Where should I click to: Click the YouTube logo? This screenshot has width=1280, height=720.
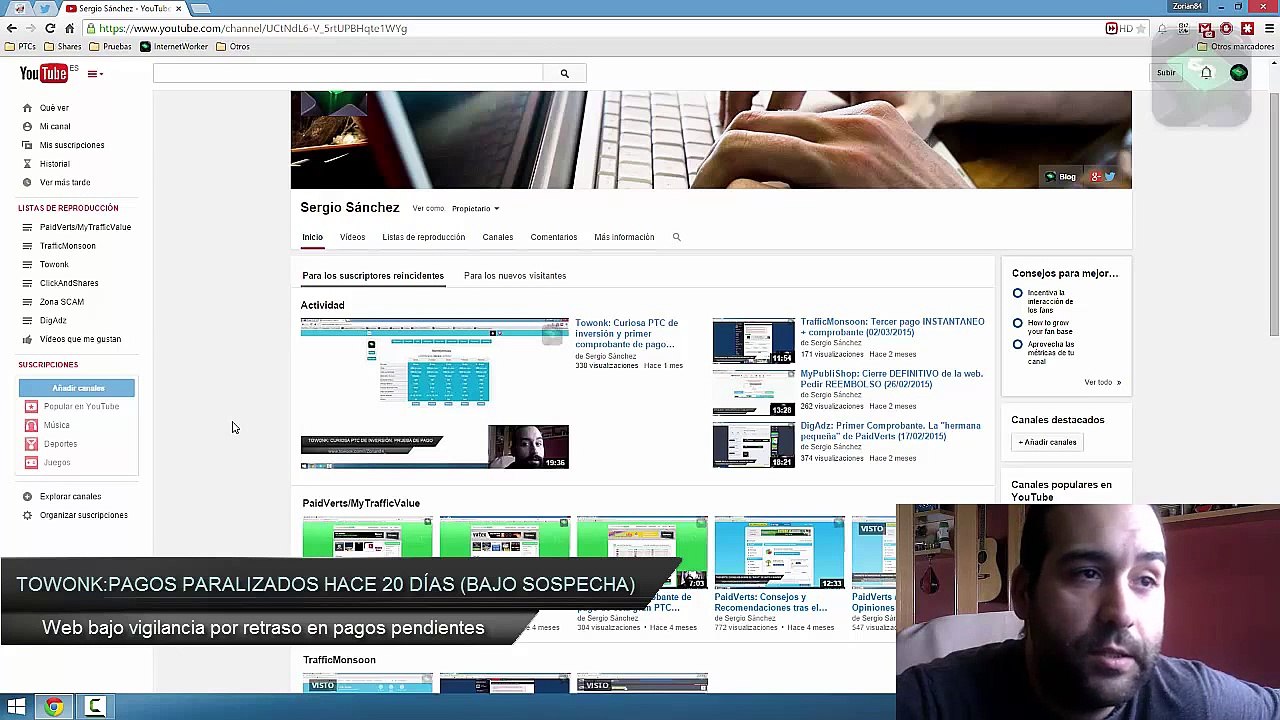tap(43, 73)
